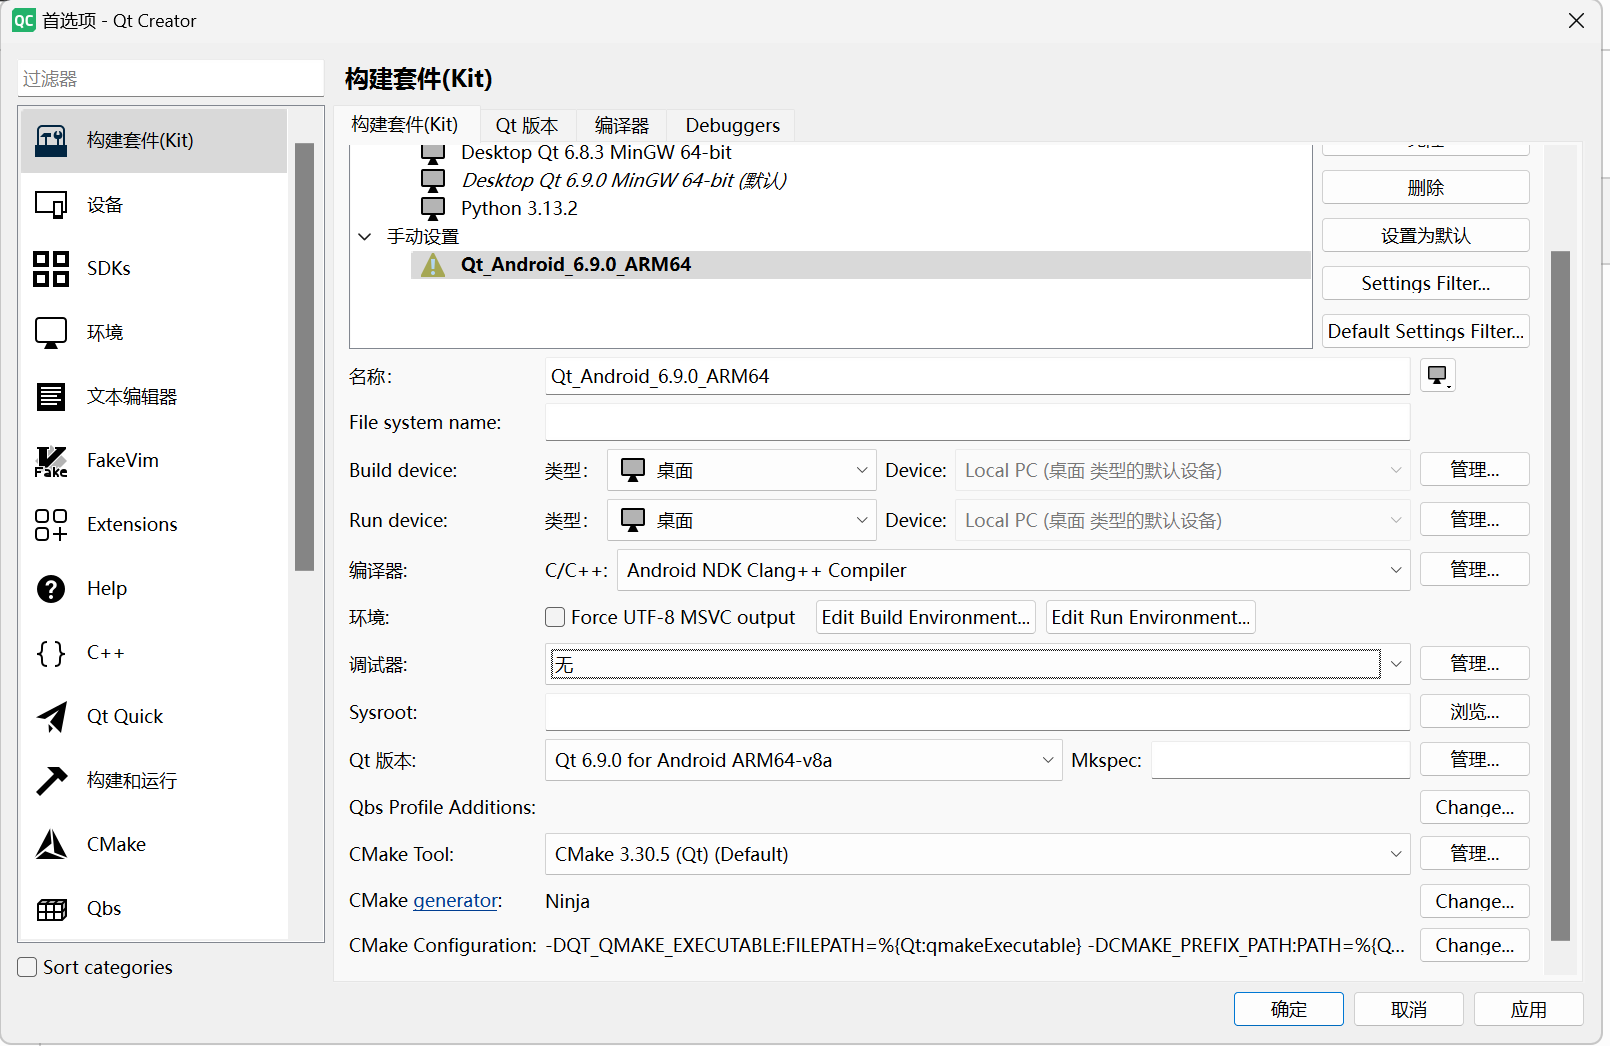1610x1046 pixels.
Task: Open the CMake Tool dropdown
Action: coord(978,854)
